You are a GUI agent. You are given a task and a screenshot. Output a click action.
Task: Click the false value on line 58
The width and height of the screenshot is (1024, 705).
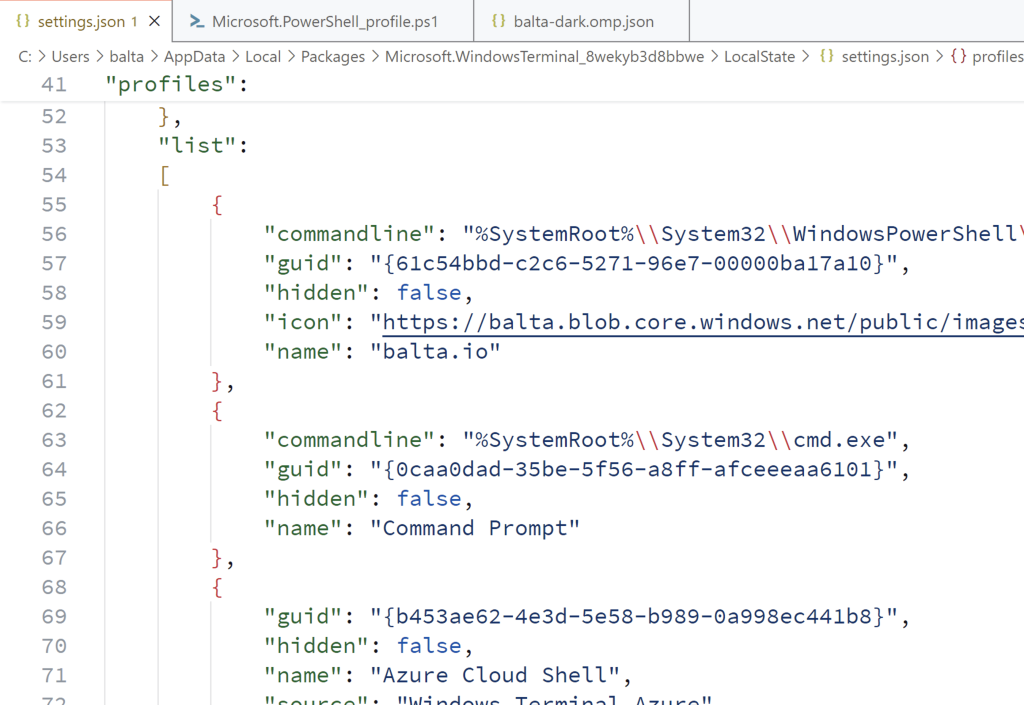(429, 292)
